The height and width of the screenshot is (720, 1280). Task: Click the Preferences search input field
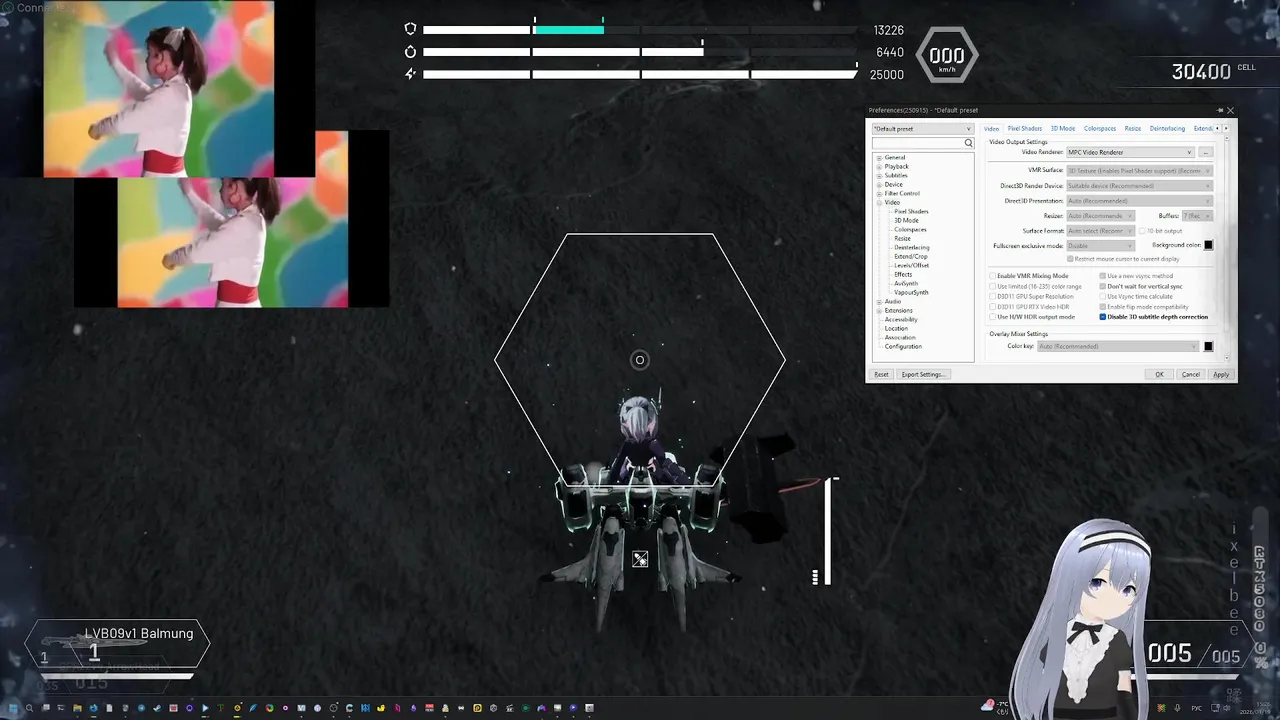coord(917,143)
